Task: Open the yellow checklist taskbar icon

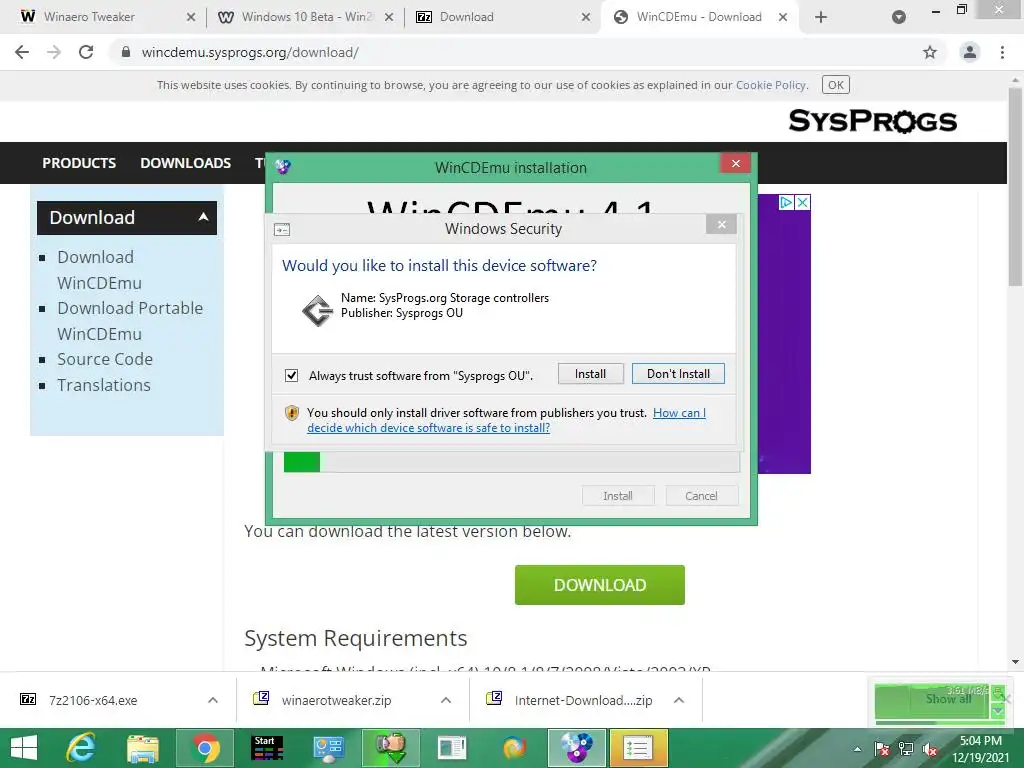Action: 638,748
